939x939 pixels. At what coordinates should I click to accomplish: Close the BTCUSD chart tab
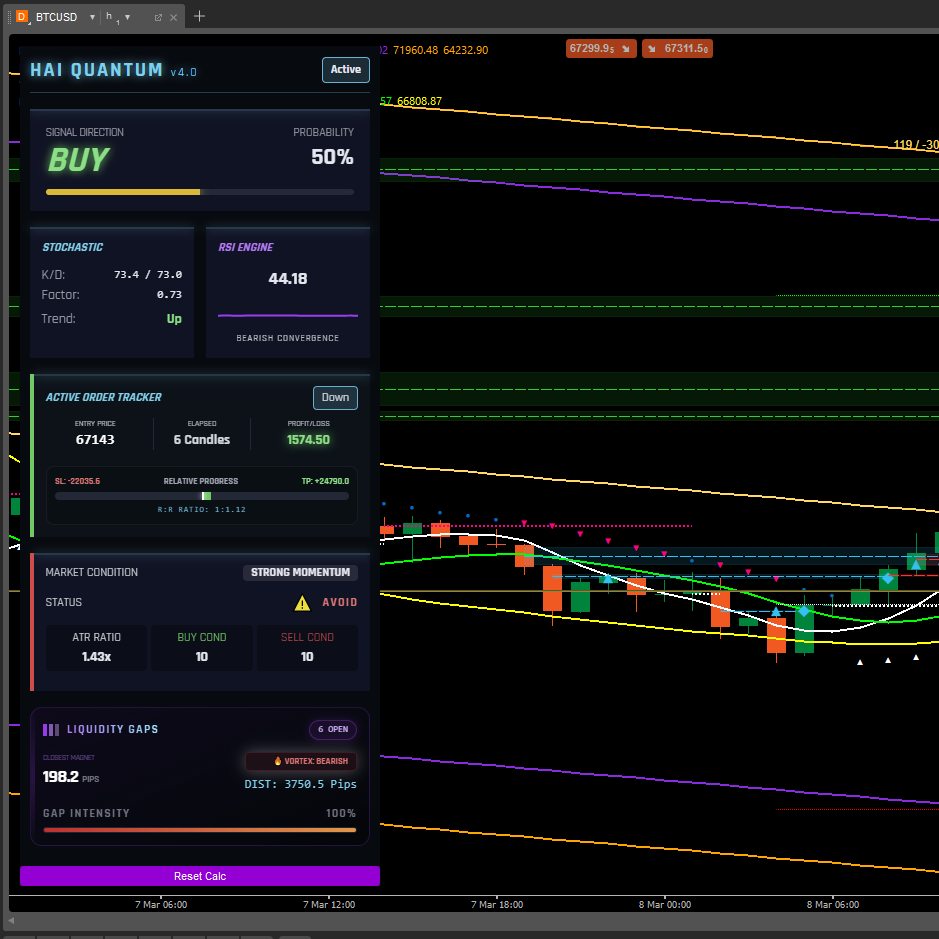[174, 18]
